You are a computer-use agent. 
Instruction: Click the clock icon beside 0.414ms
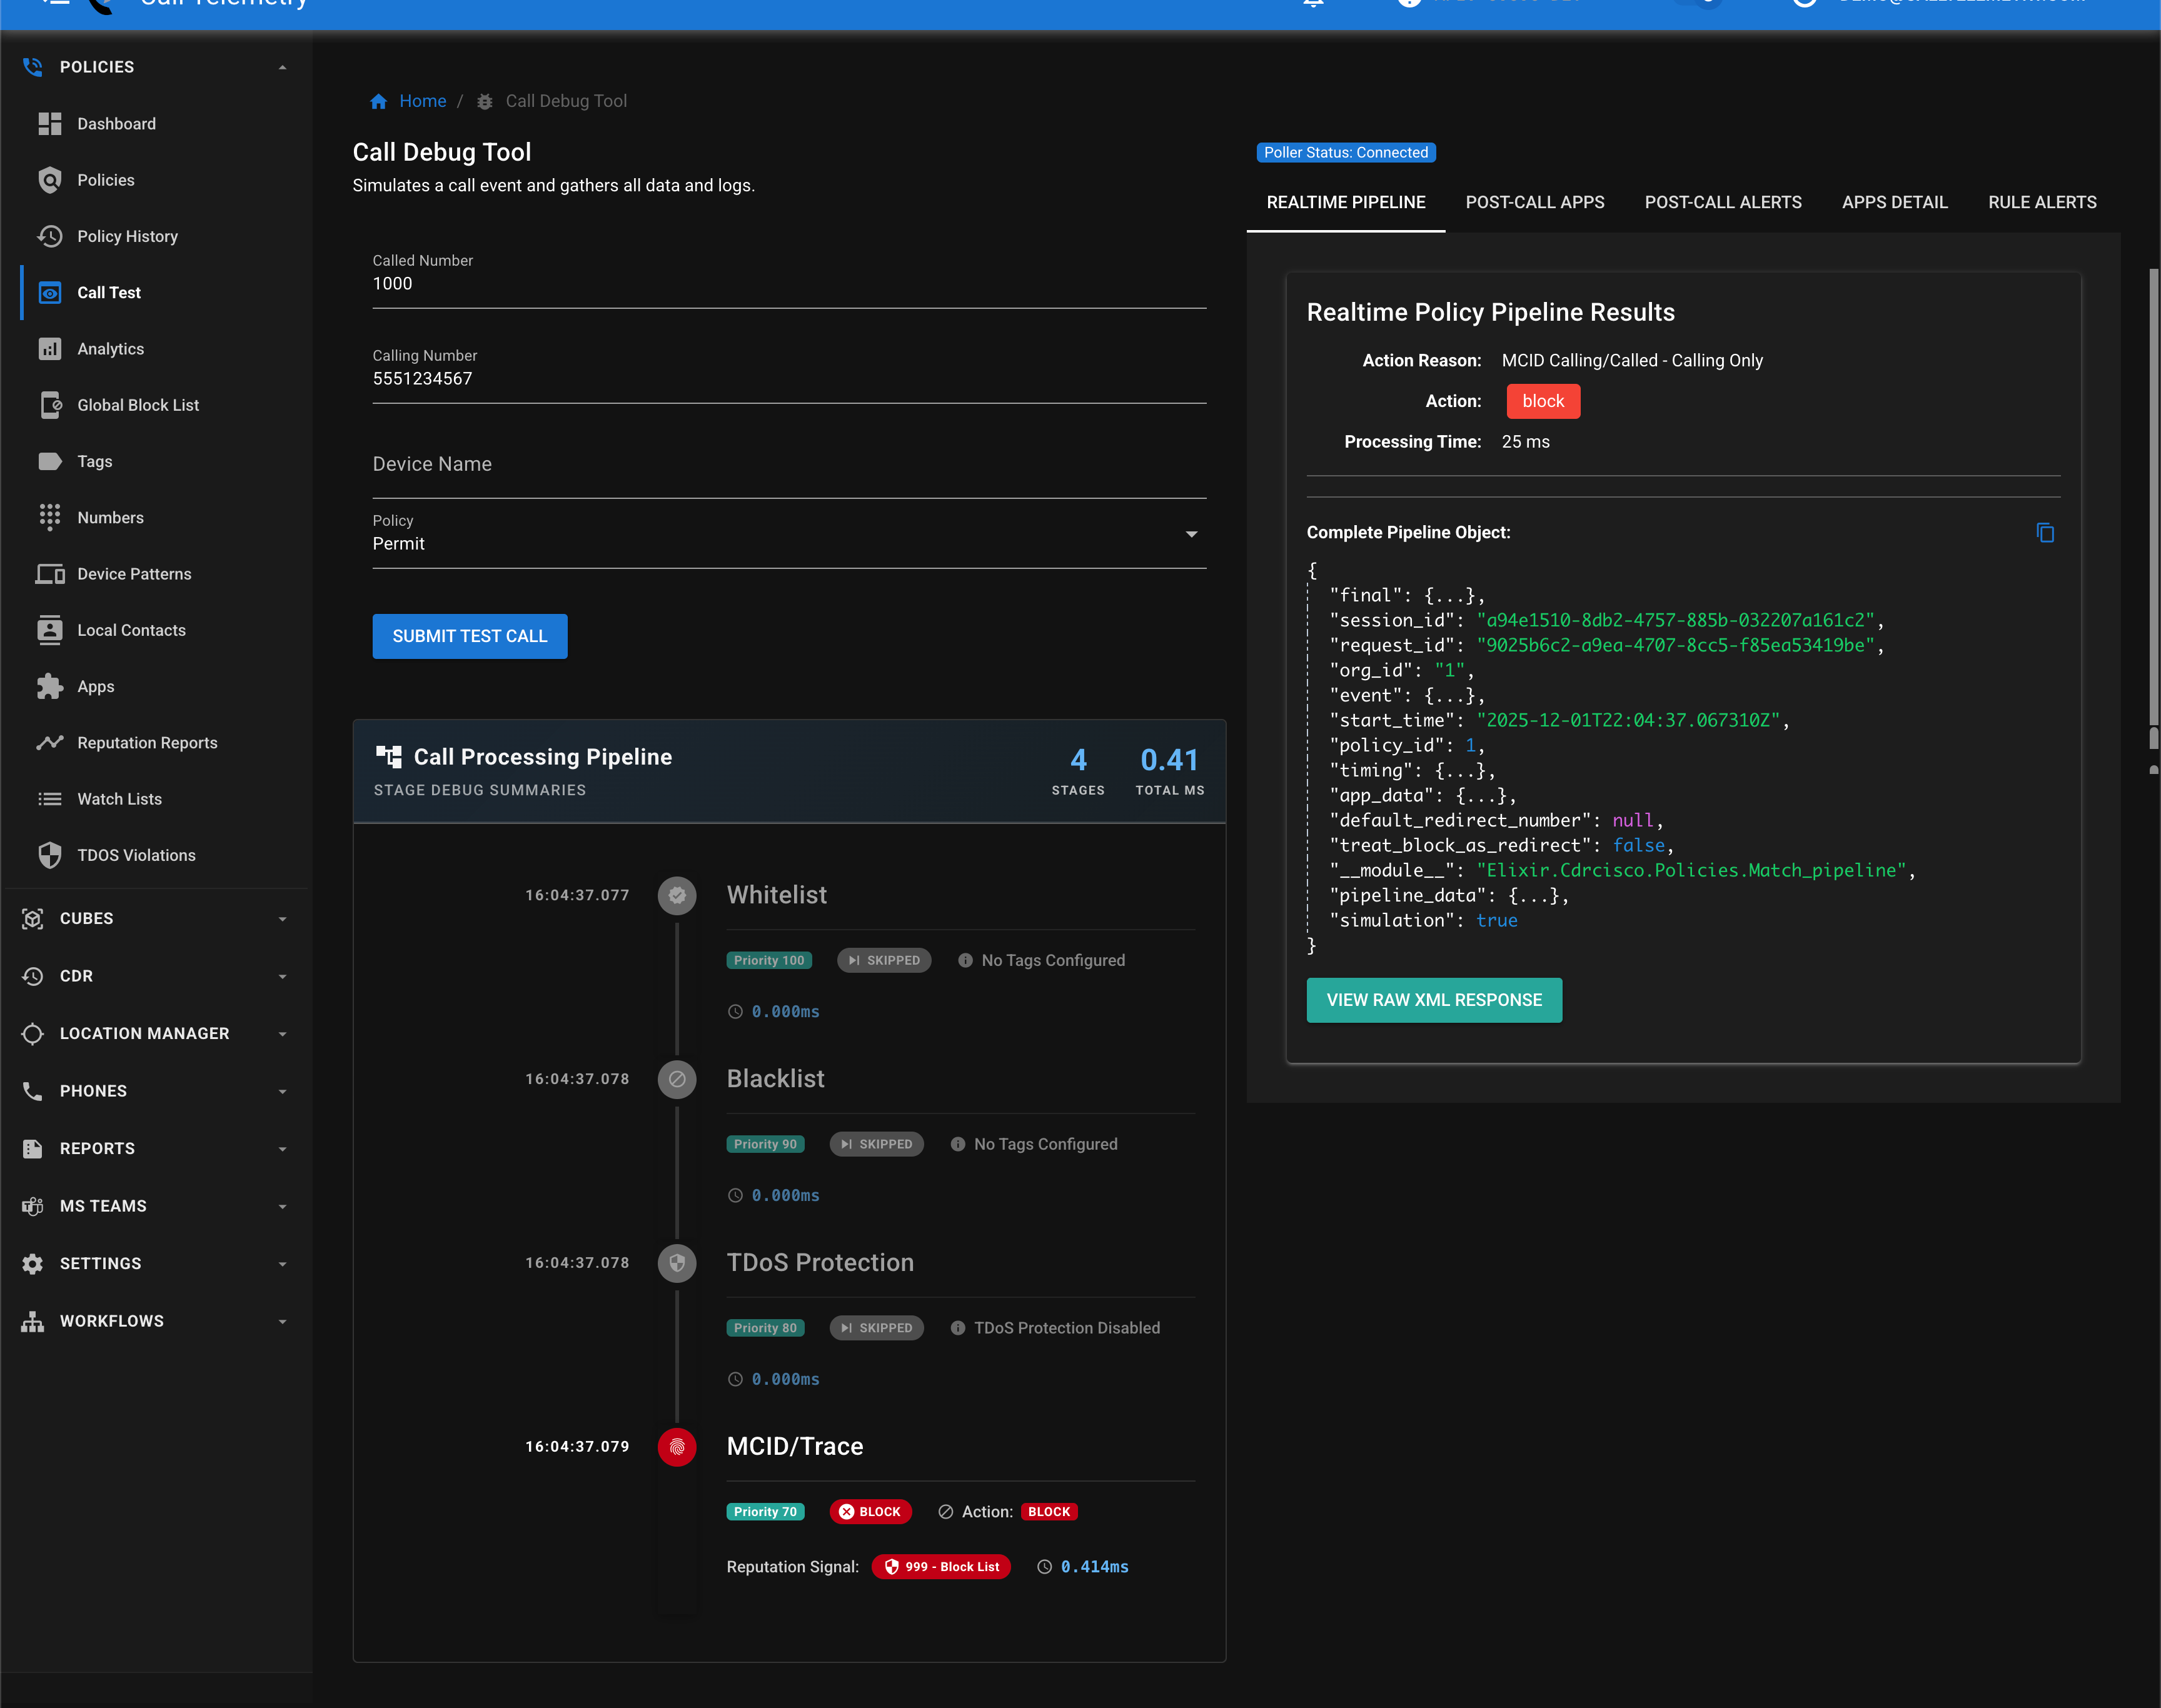click(1044, 1567)
